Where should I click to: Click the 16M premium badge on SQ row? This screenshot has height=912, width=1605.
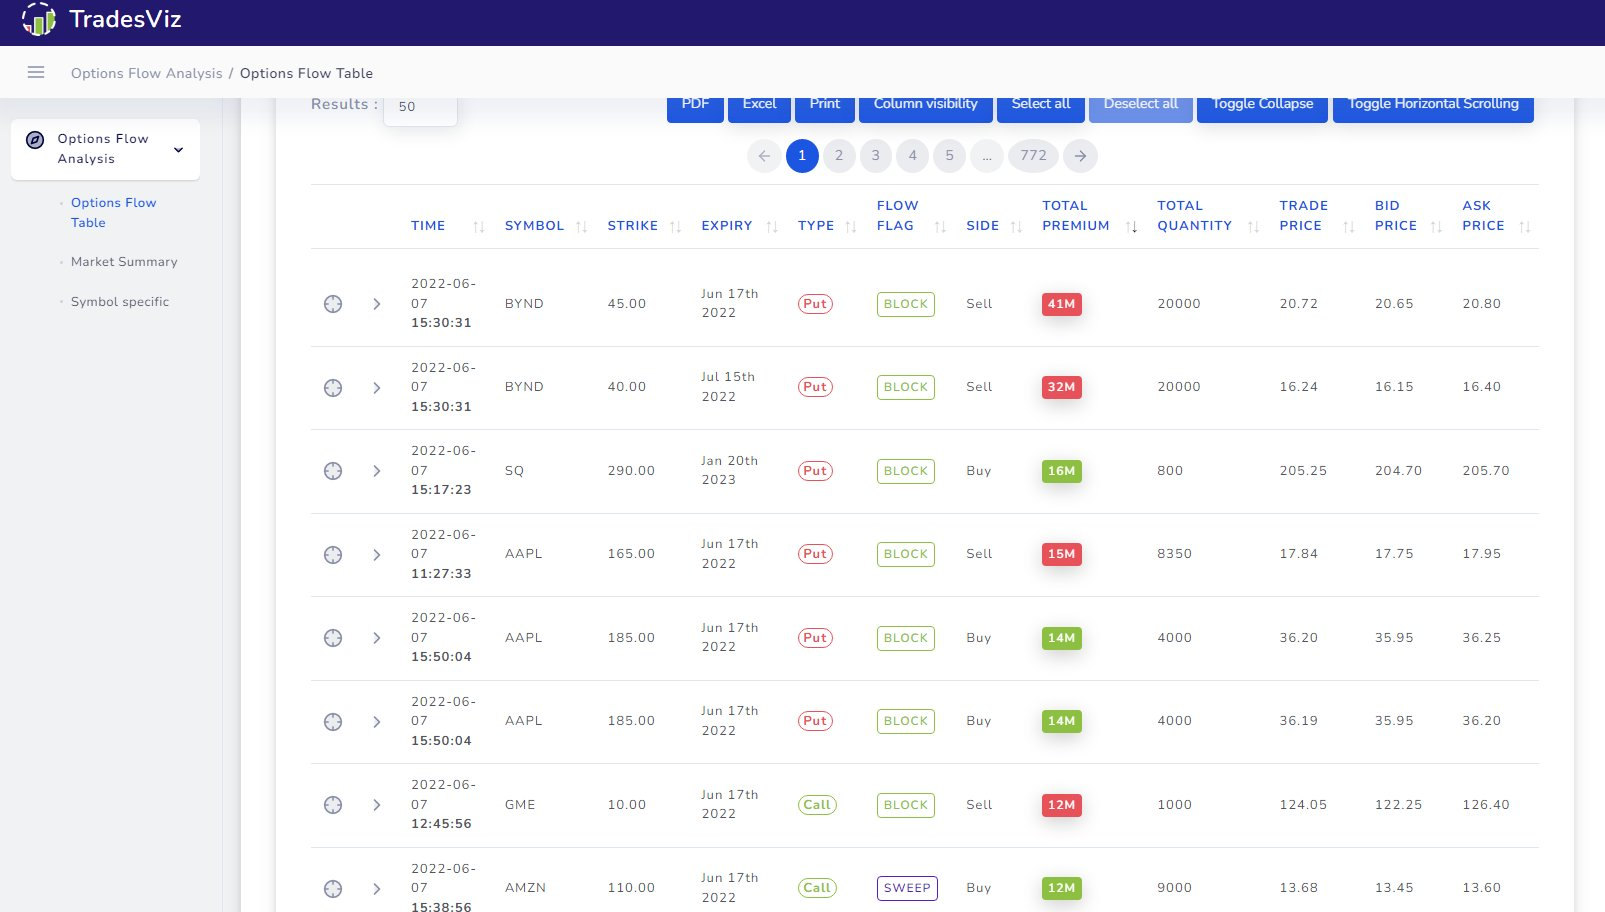1062,471
